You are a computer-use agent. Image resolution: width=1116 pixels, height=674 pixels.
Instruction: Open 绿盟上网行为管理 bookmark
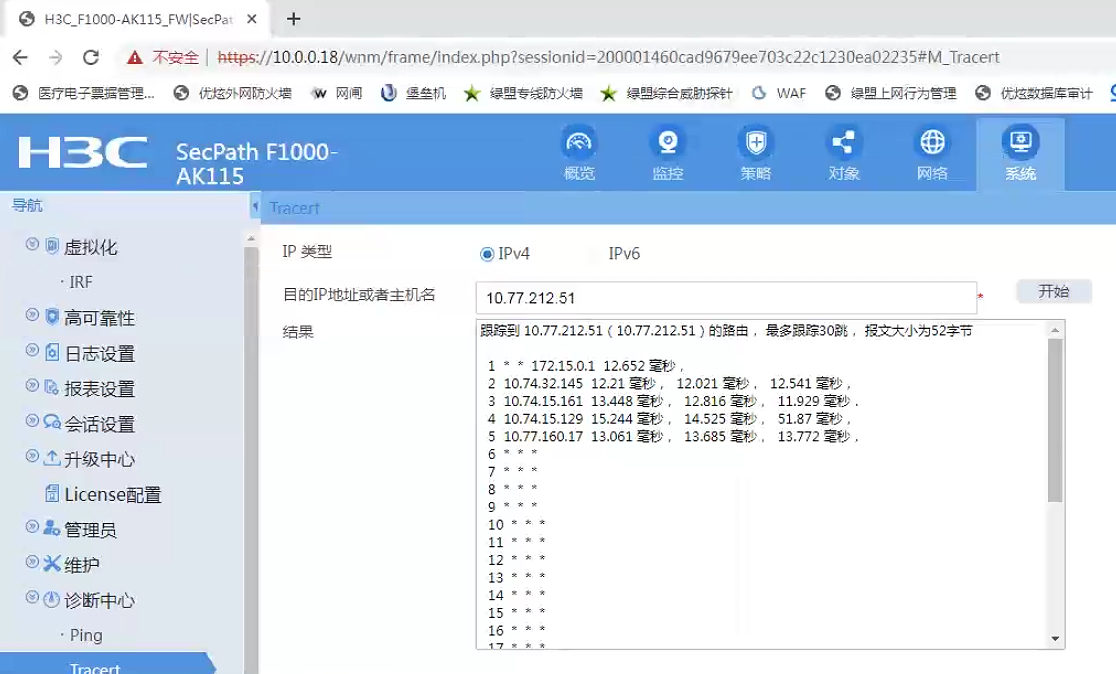coord(890,93)
